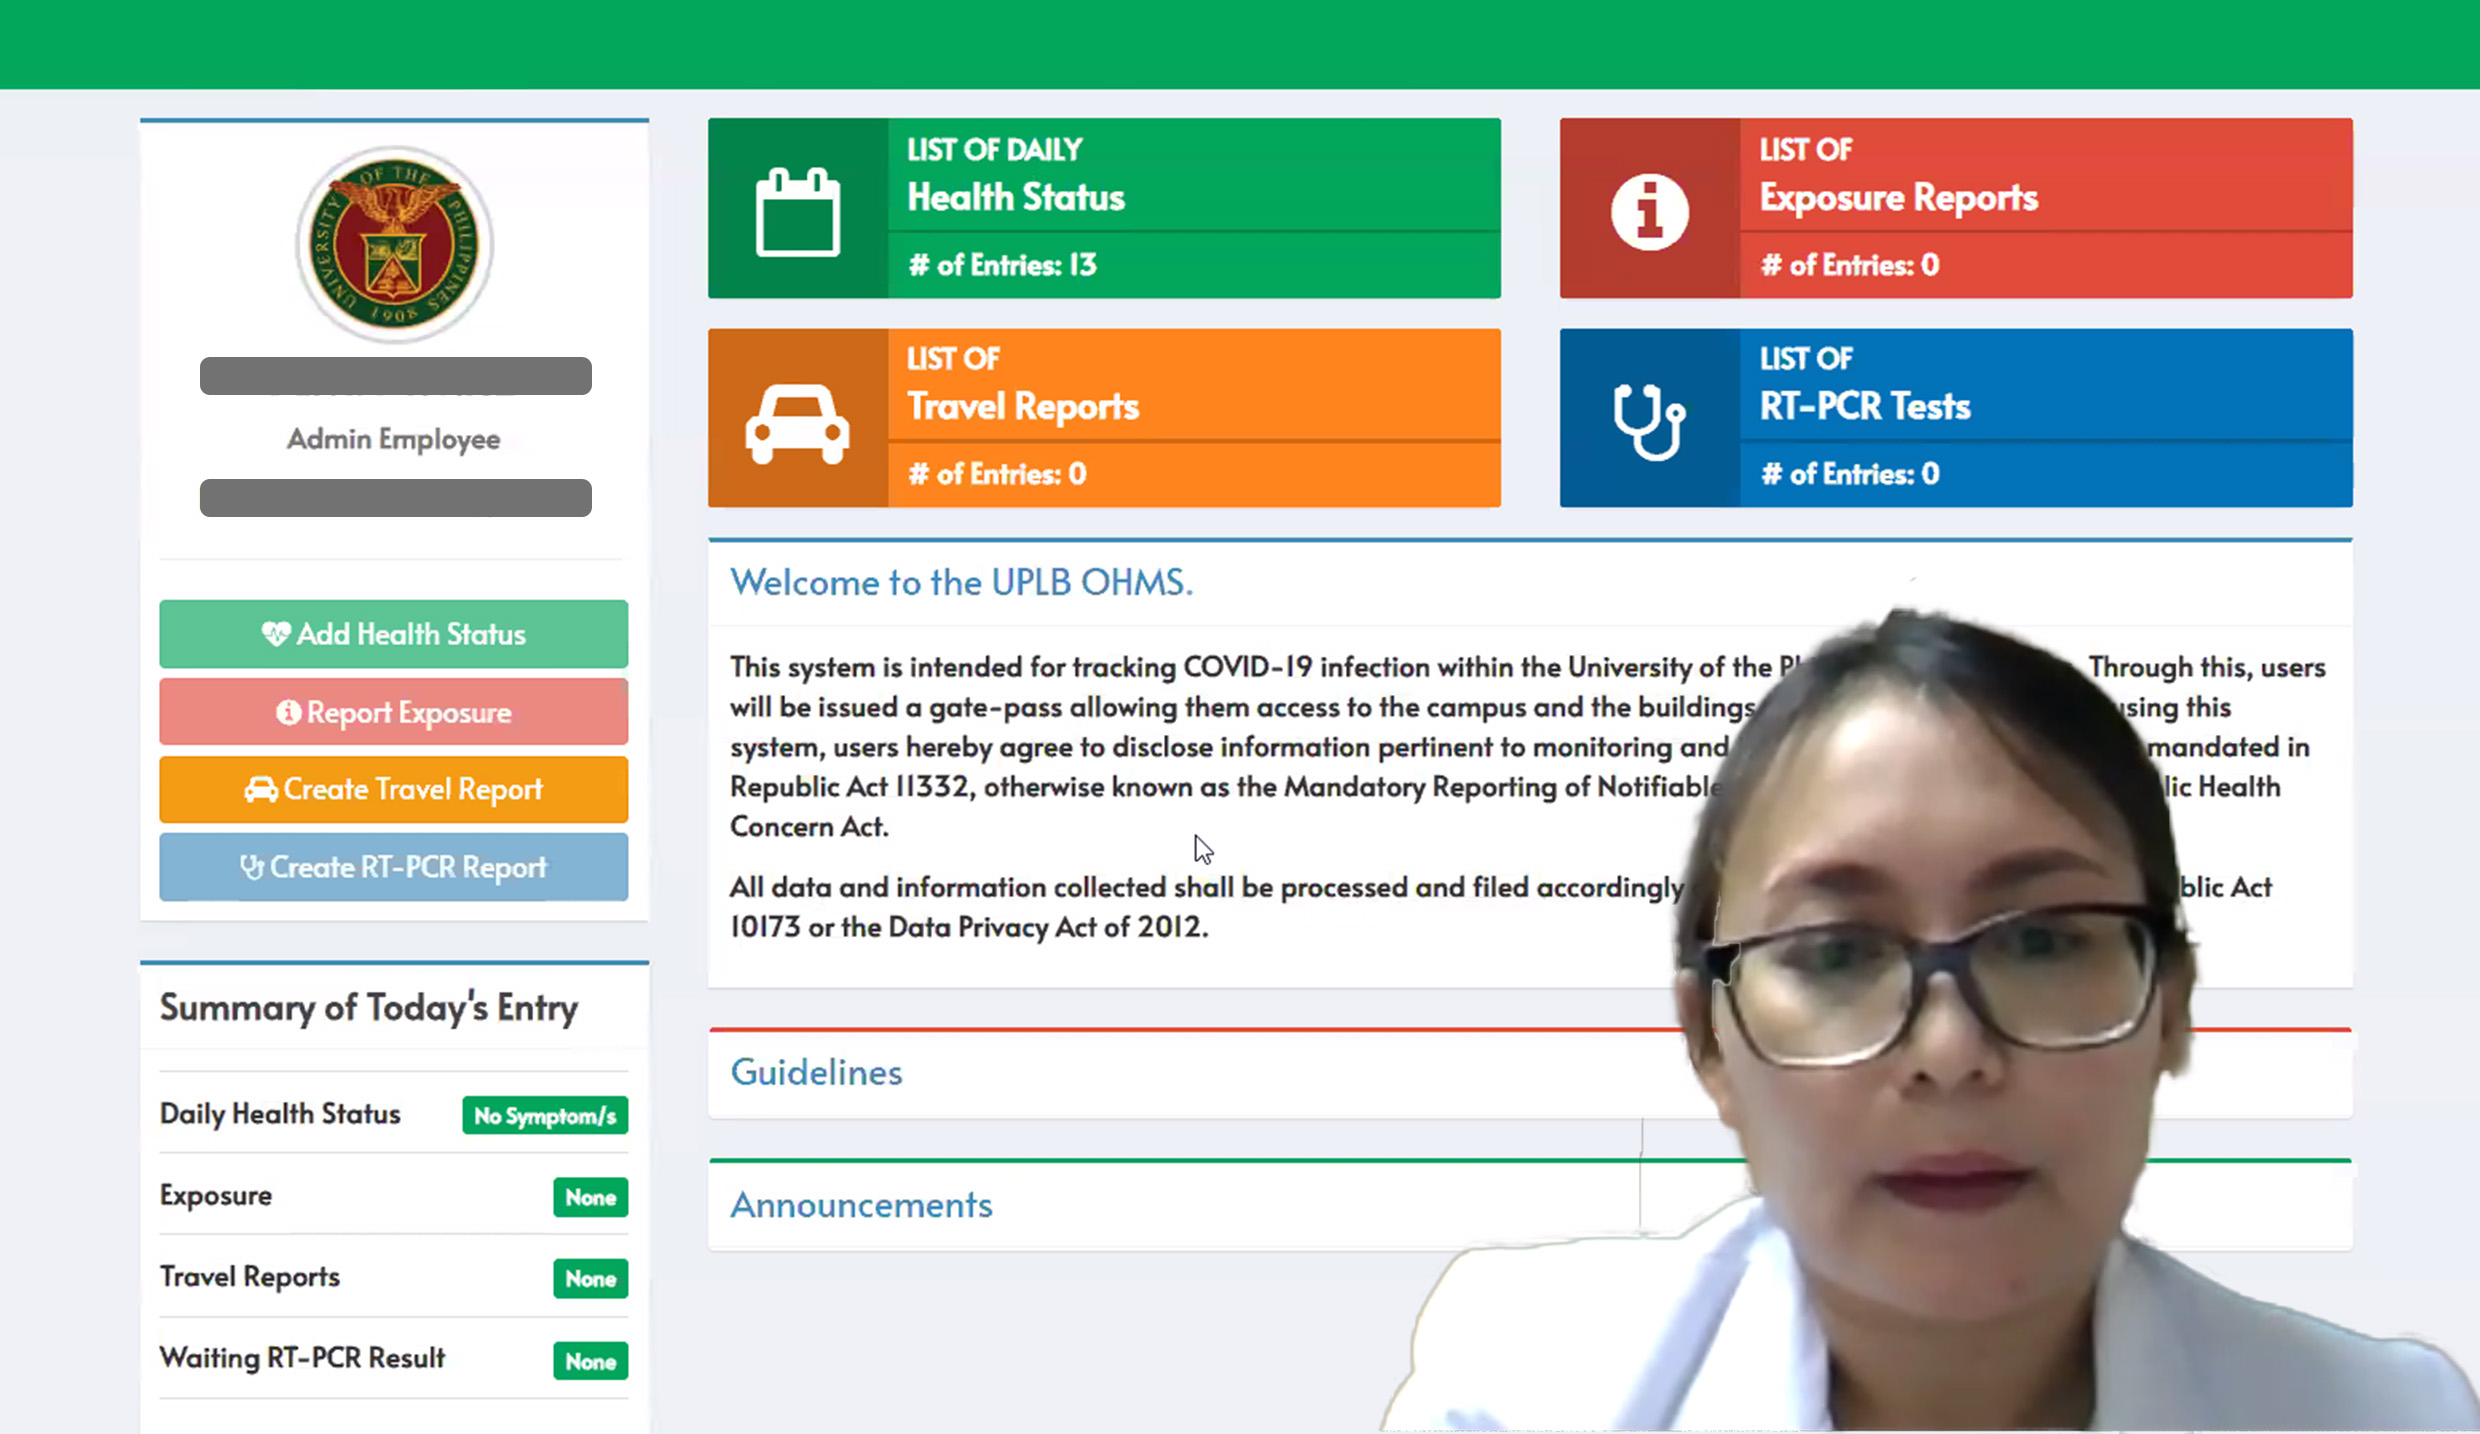Expand the Announcements section

(861, 1205)
